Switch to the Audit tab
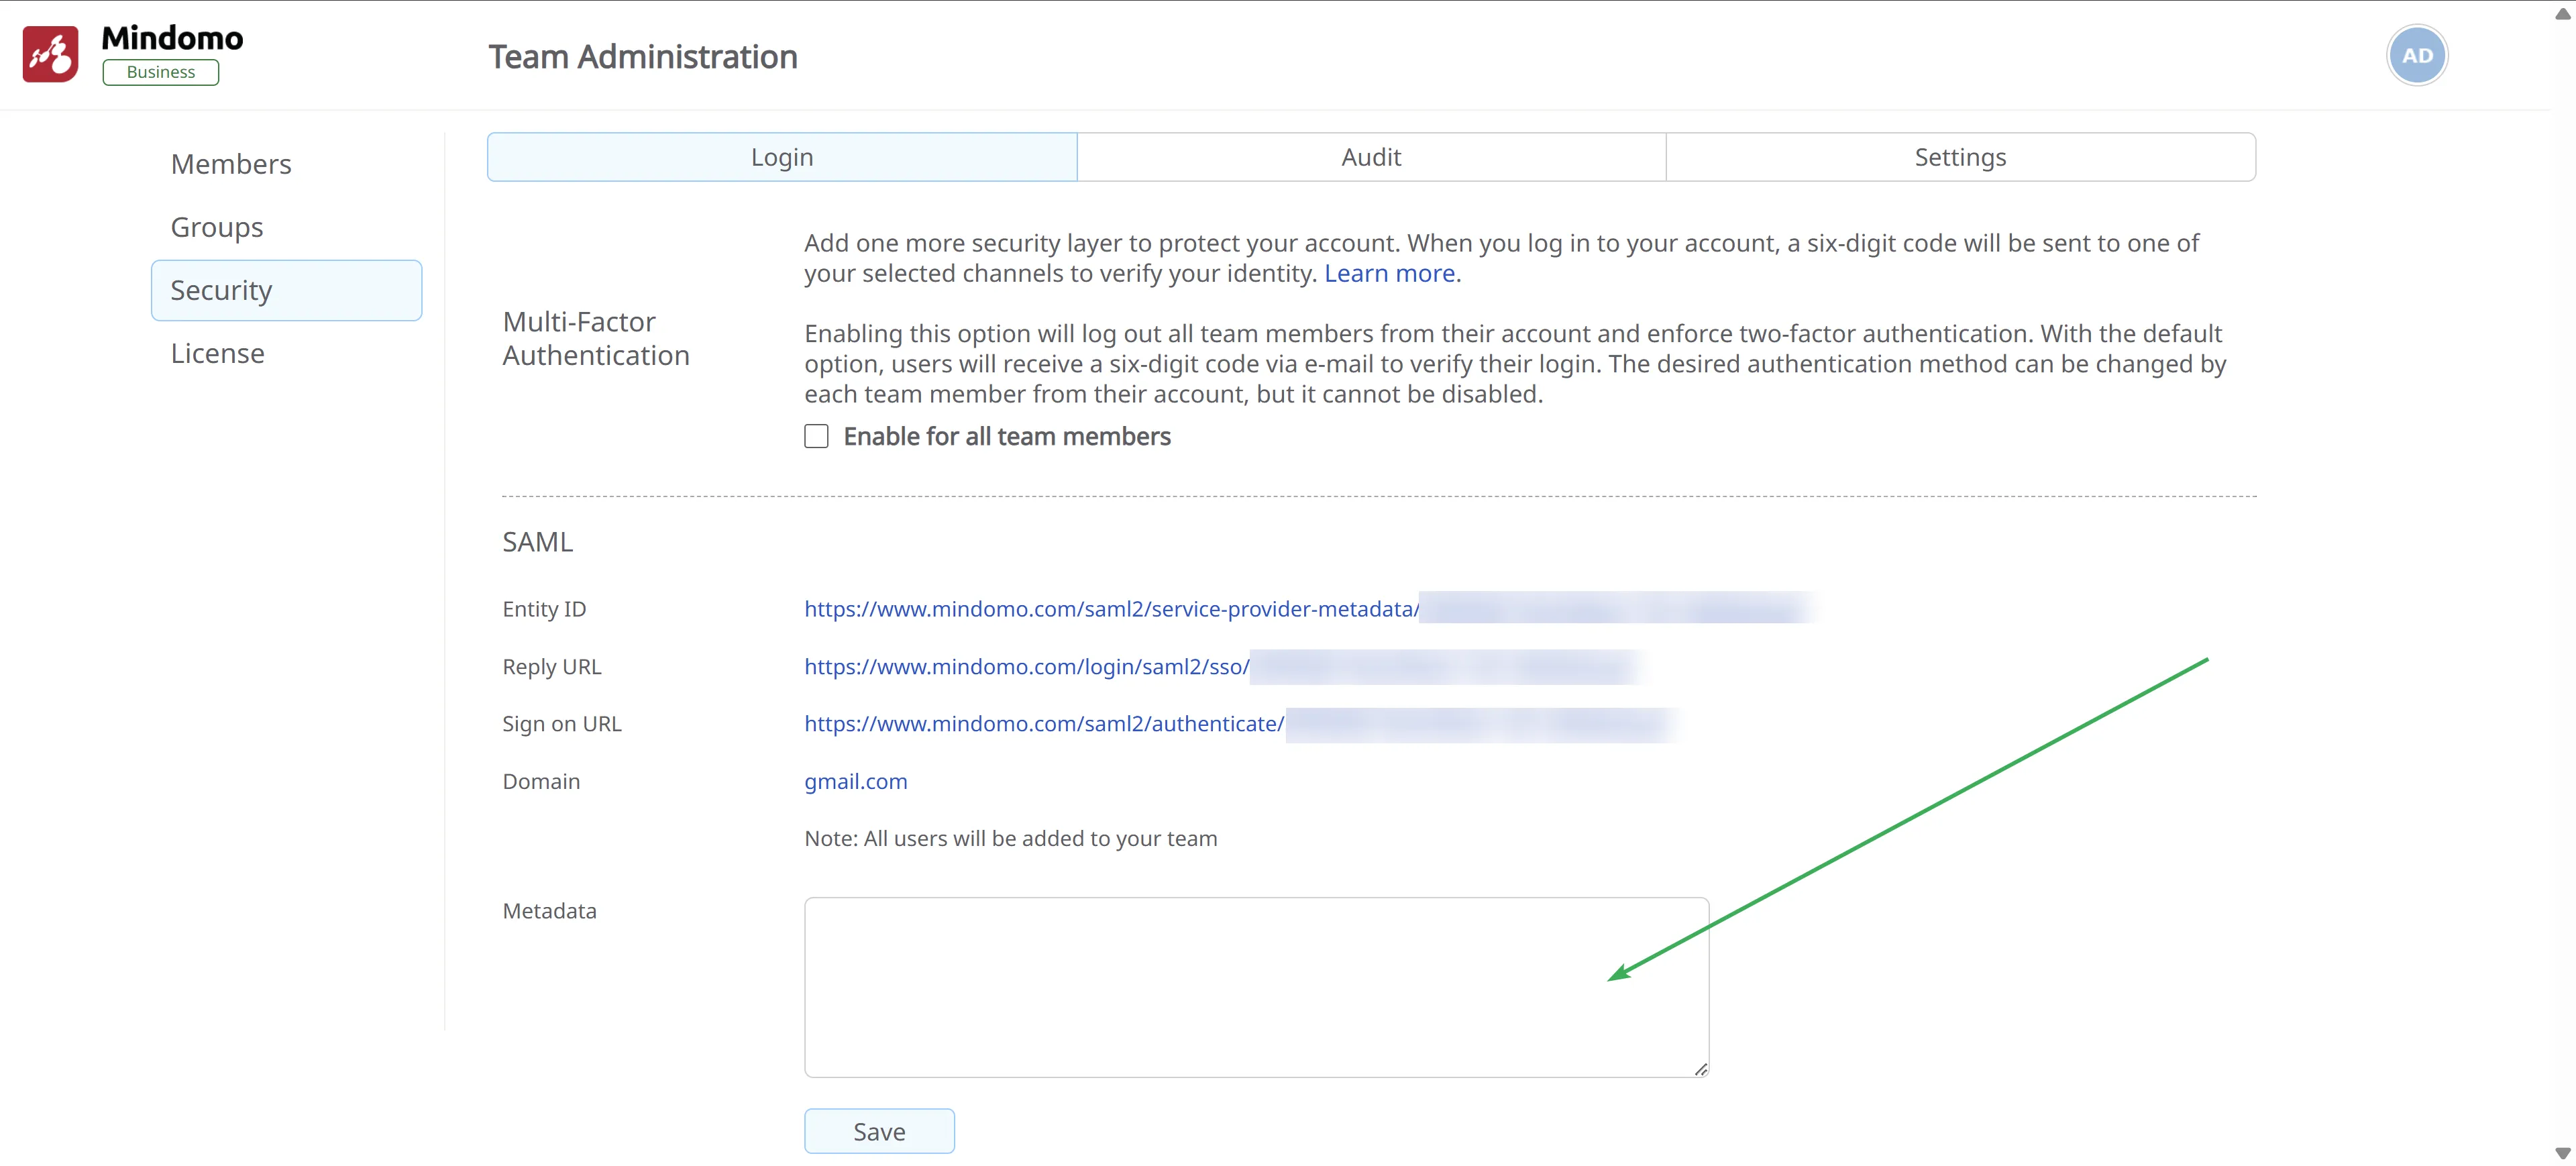2576x1166 pixels. [x=1370, y=157]
